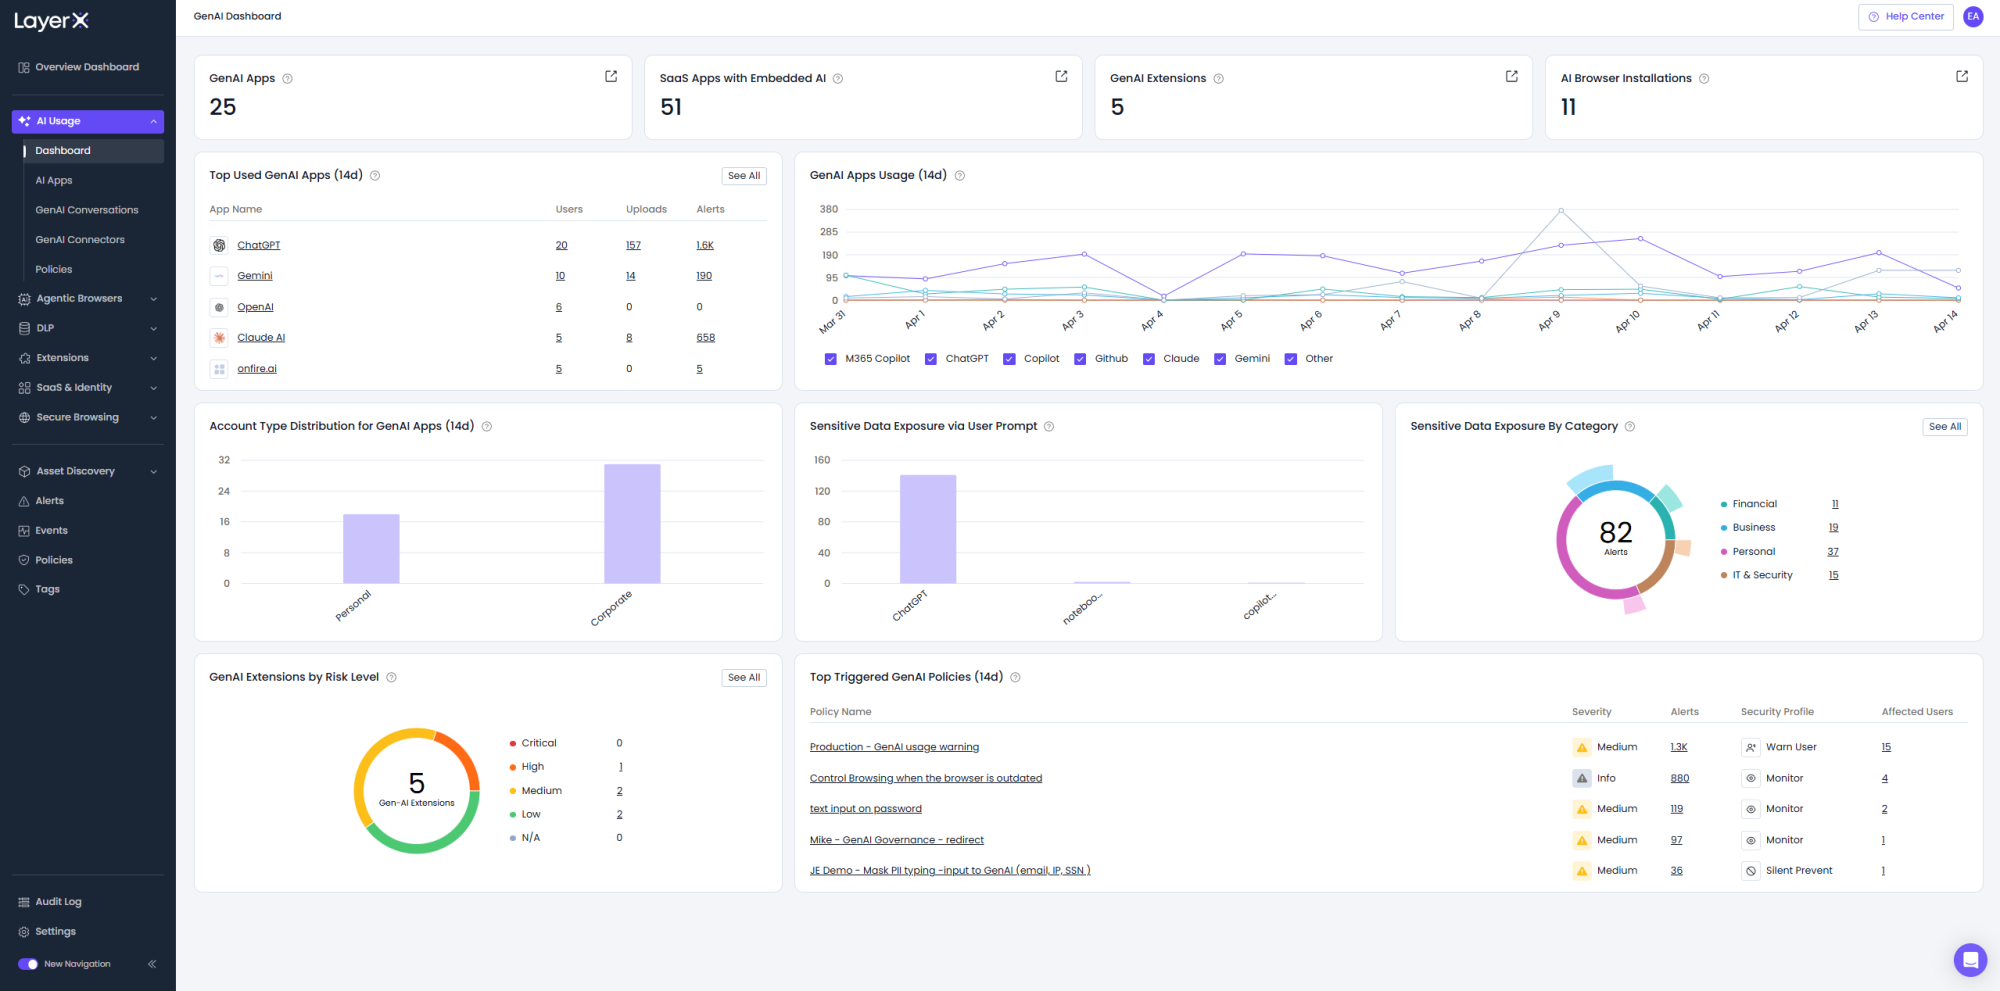Click the EA user avatar

pos(1973,16)
